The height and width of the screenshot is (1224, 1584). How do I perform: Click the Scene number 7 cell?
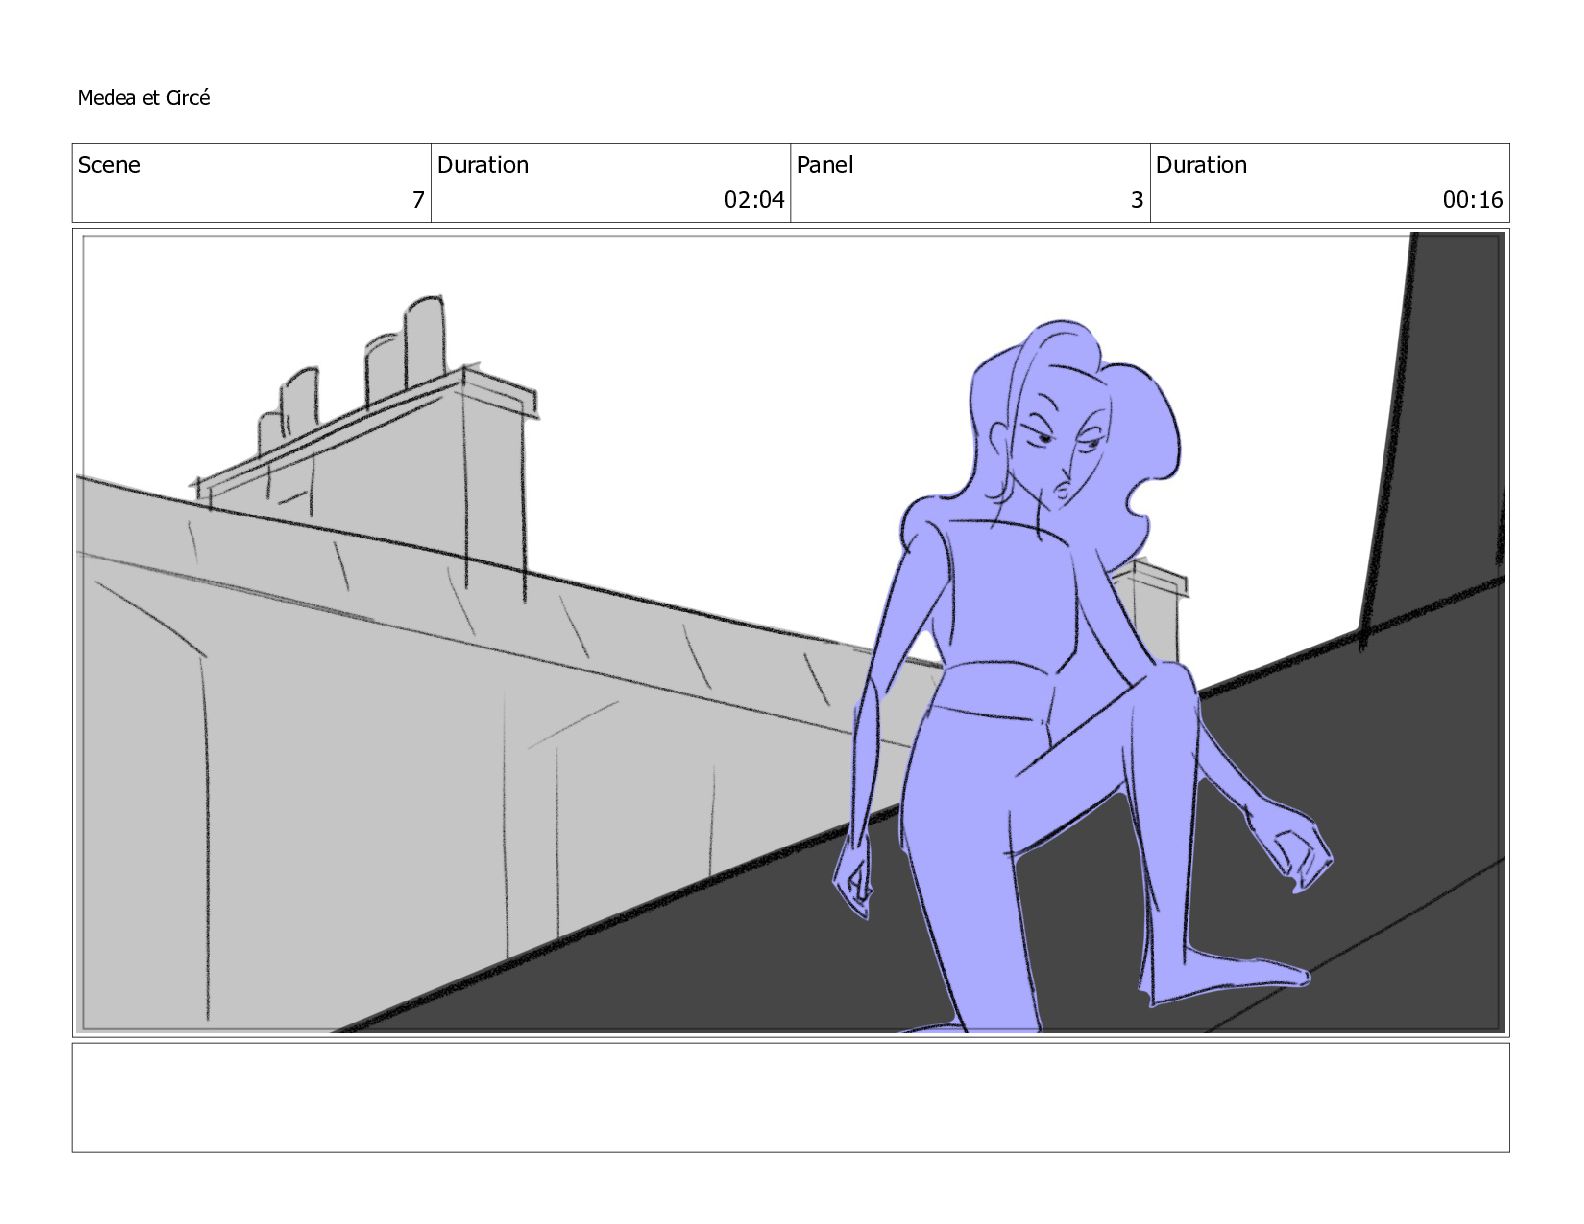pyautogui.click(x=252, y=183)
